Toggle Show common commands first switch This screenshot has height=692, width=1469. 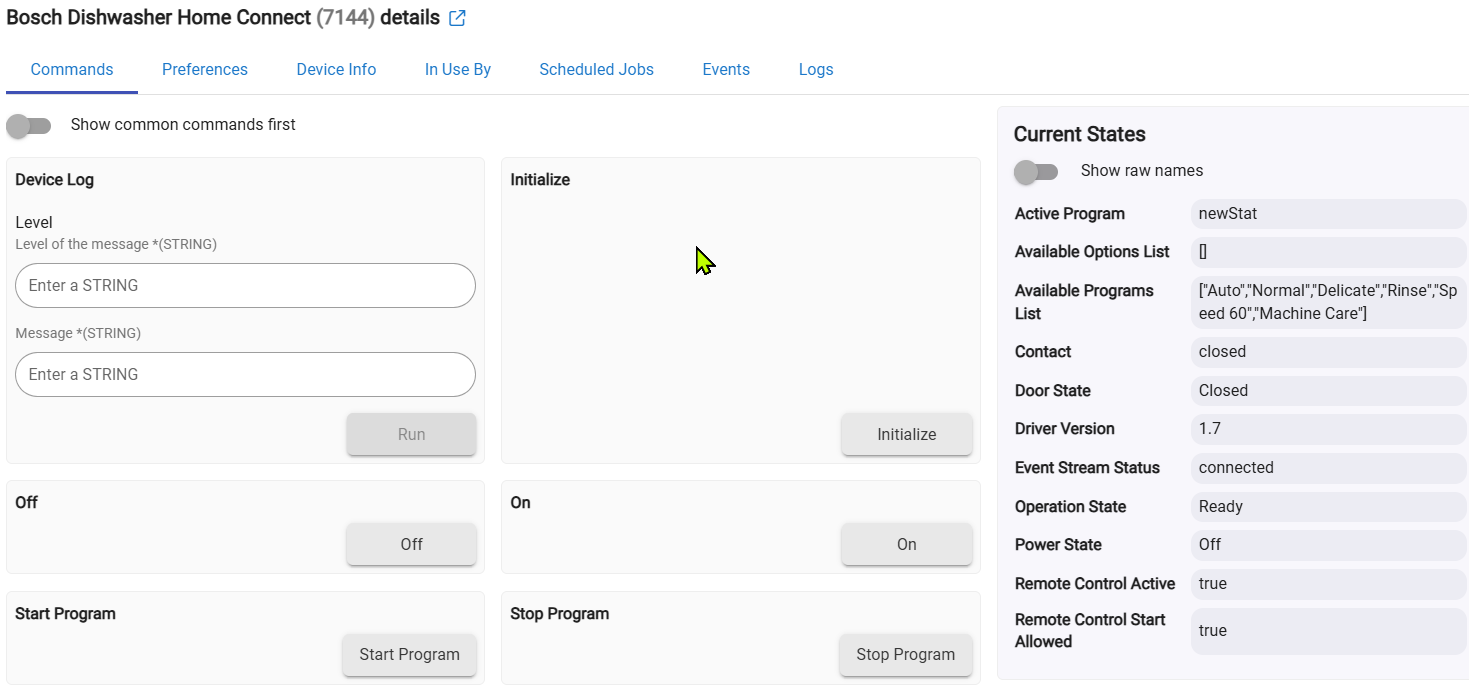(29, 125)
